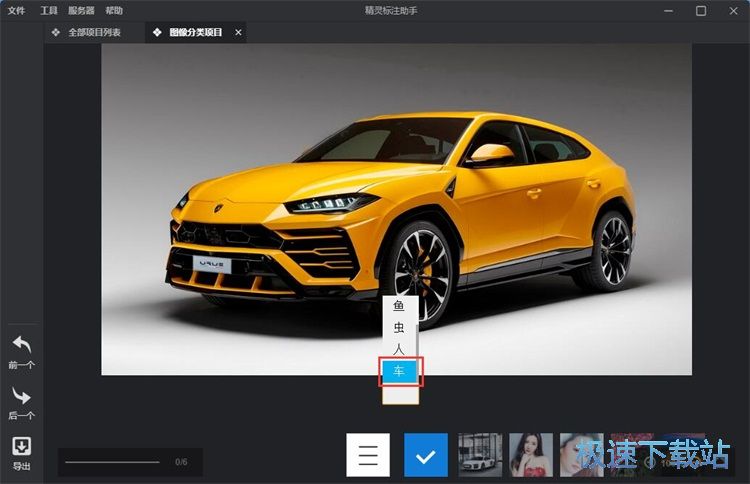Image resolution: width=750 pixels, height=484 pixels.
Task: Open the 帮助 menu
Action: tap(114, 10)
